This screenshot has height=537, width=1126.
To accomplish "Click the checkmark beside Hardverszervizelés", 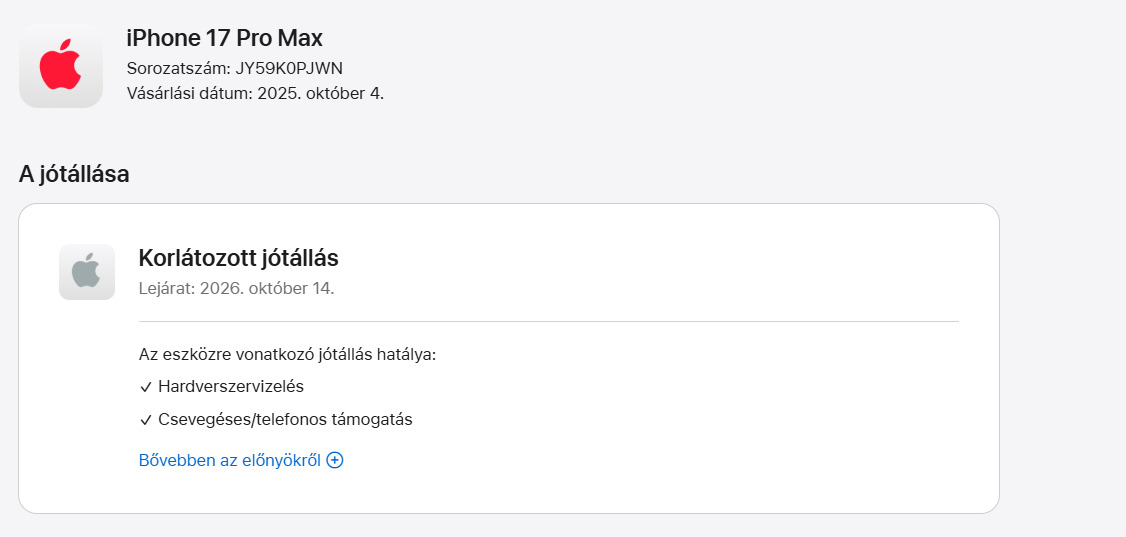I will [x=146, y=387].
